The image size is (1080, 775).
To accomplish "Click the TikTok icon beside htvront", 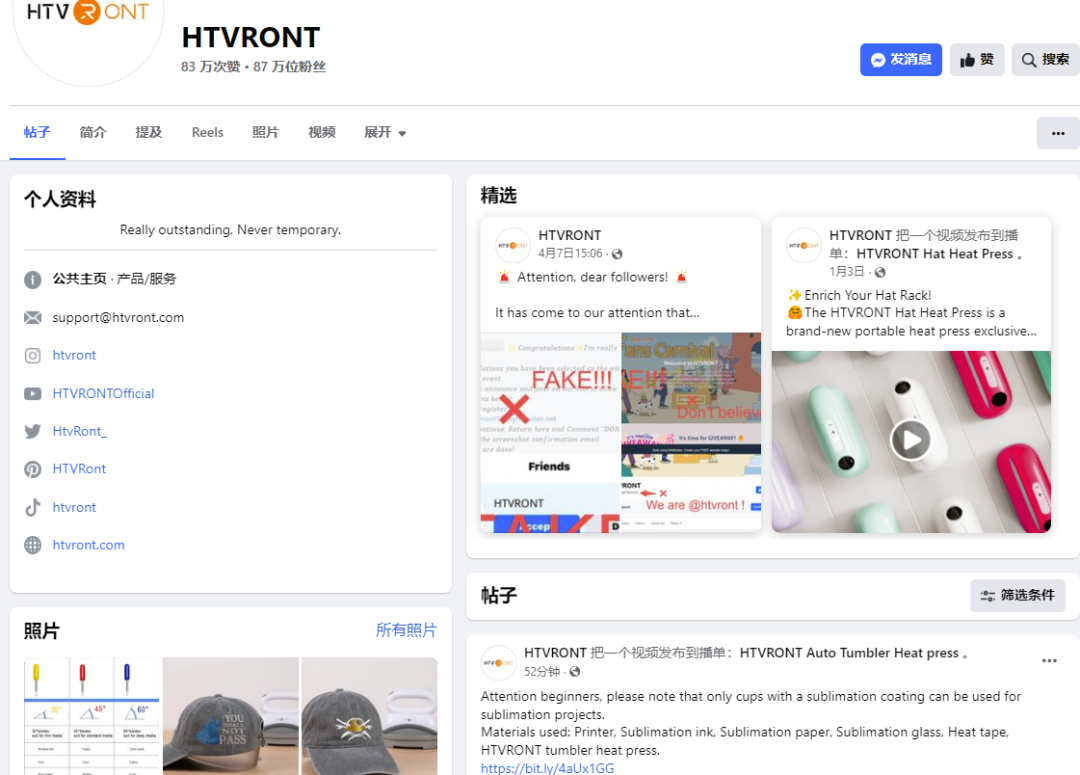I will click(32, 508).
